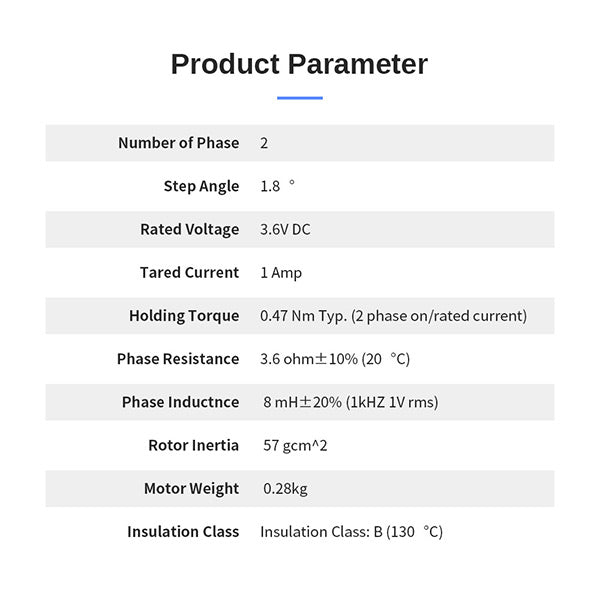Select the 1 Amp value
The height and width of the screenshot is (600, 600).
281,272
